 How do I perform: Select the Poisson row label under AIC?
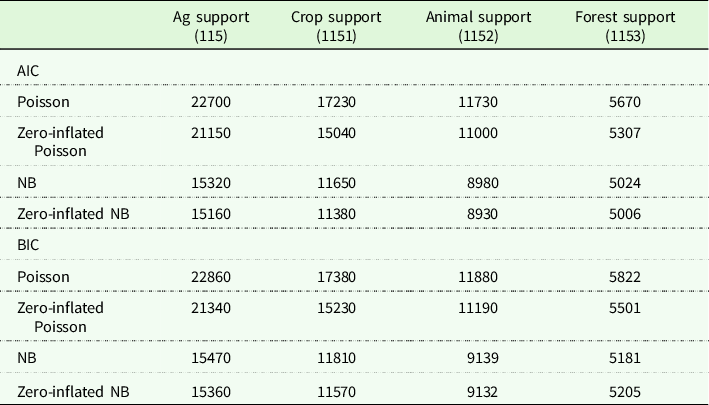42,102
